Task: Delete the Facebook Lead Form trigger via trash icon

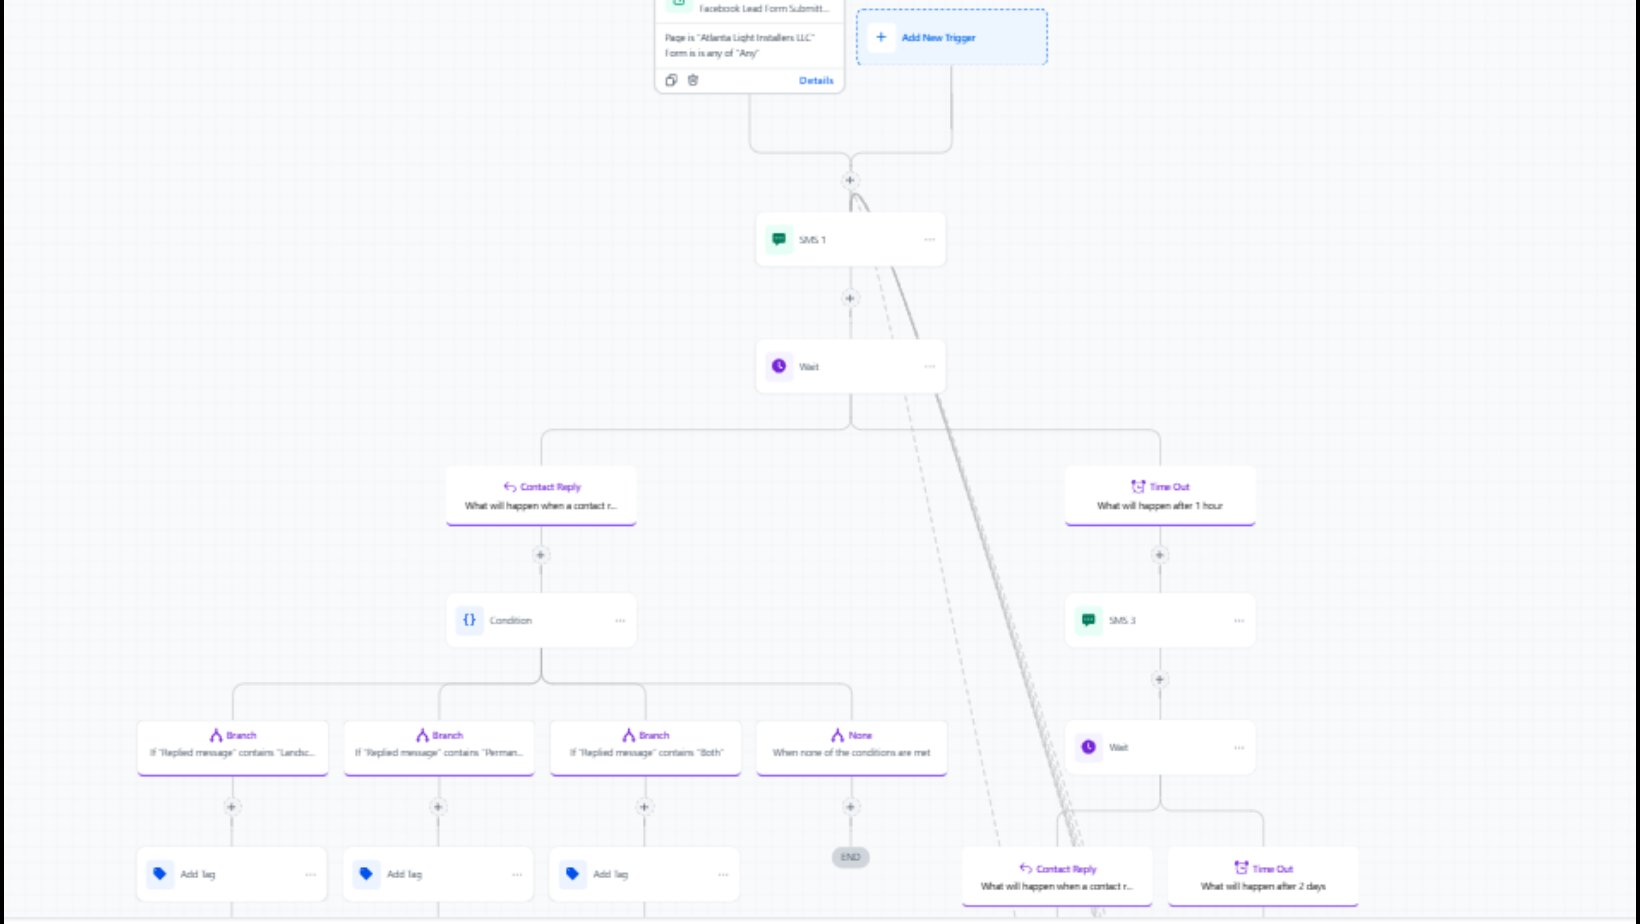Action: tap(693, 80)
